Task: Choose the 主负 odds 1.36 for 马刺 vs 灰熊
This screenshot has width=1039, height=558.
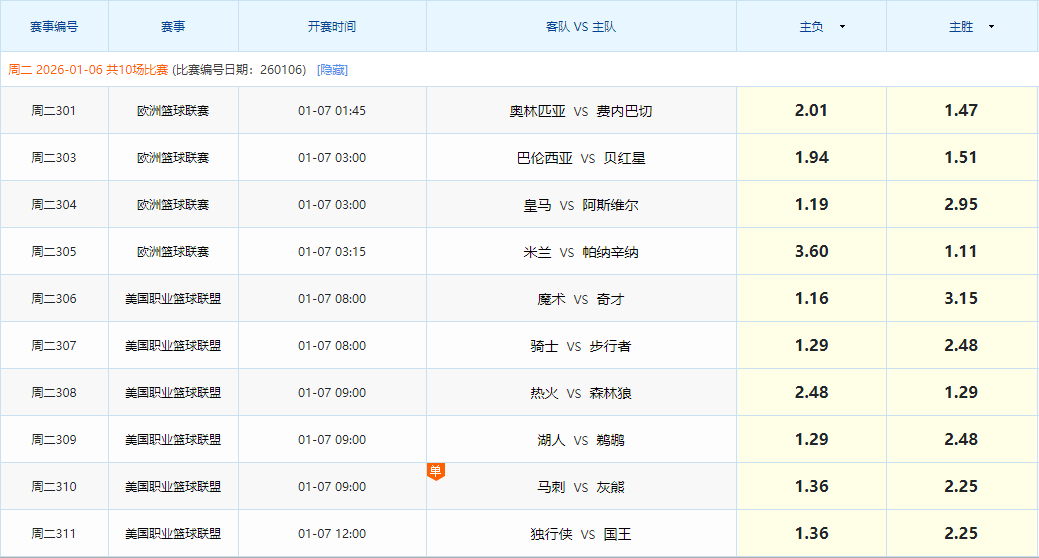Action: [x=811, y=486]
